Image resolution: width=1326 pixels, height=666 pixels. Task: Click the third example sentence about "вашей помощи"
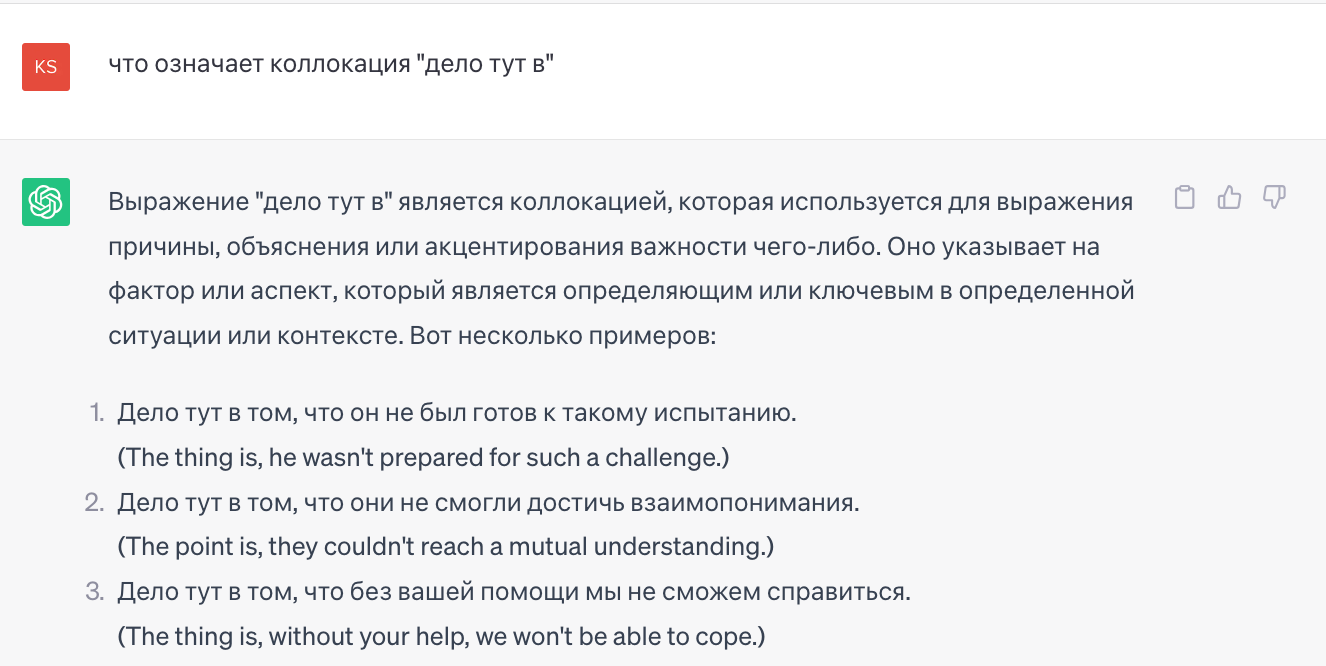(x=514, y=592)
